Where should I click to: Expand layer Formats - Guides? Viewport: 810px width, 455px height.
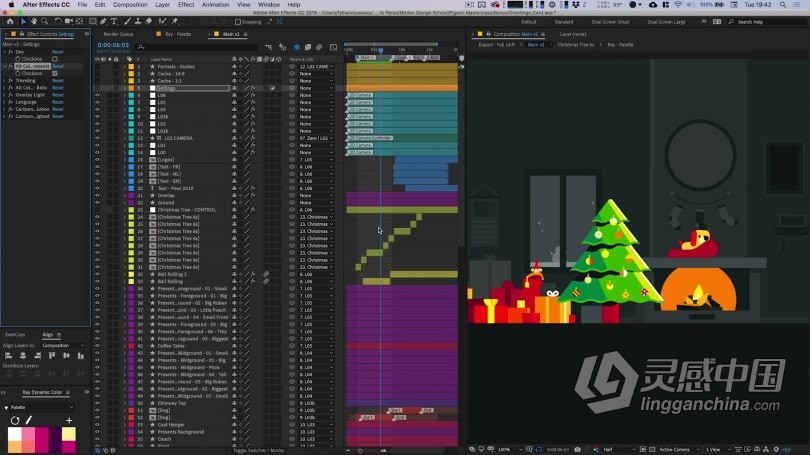(124, 67)
